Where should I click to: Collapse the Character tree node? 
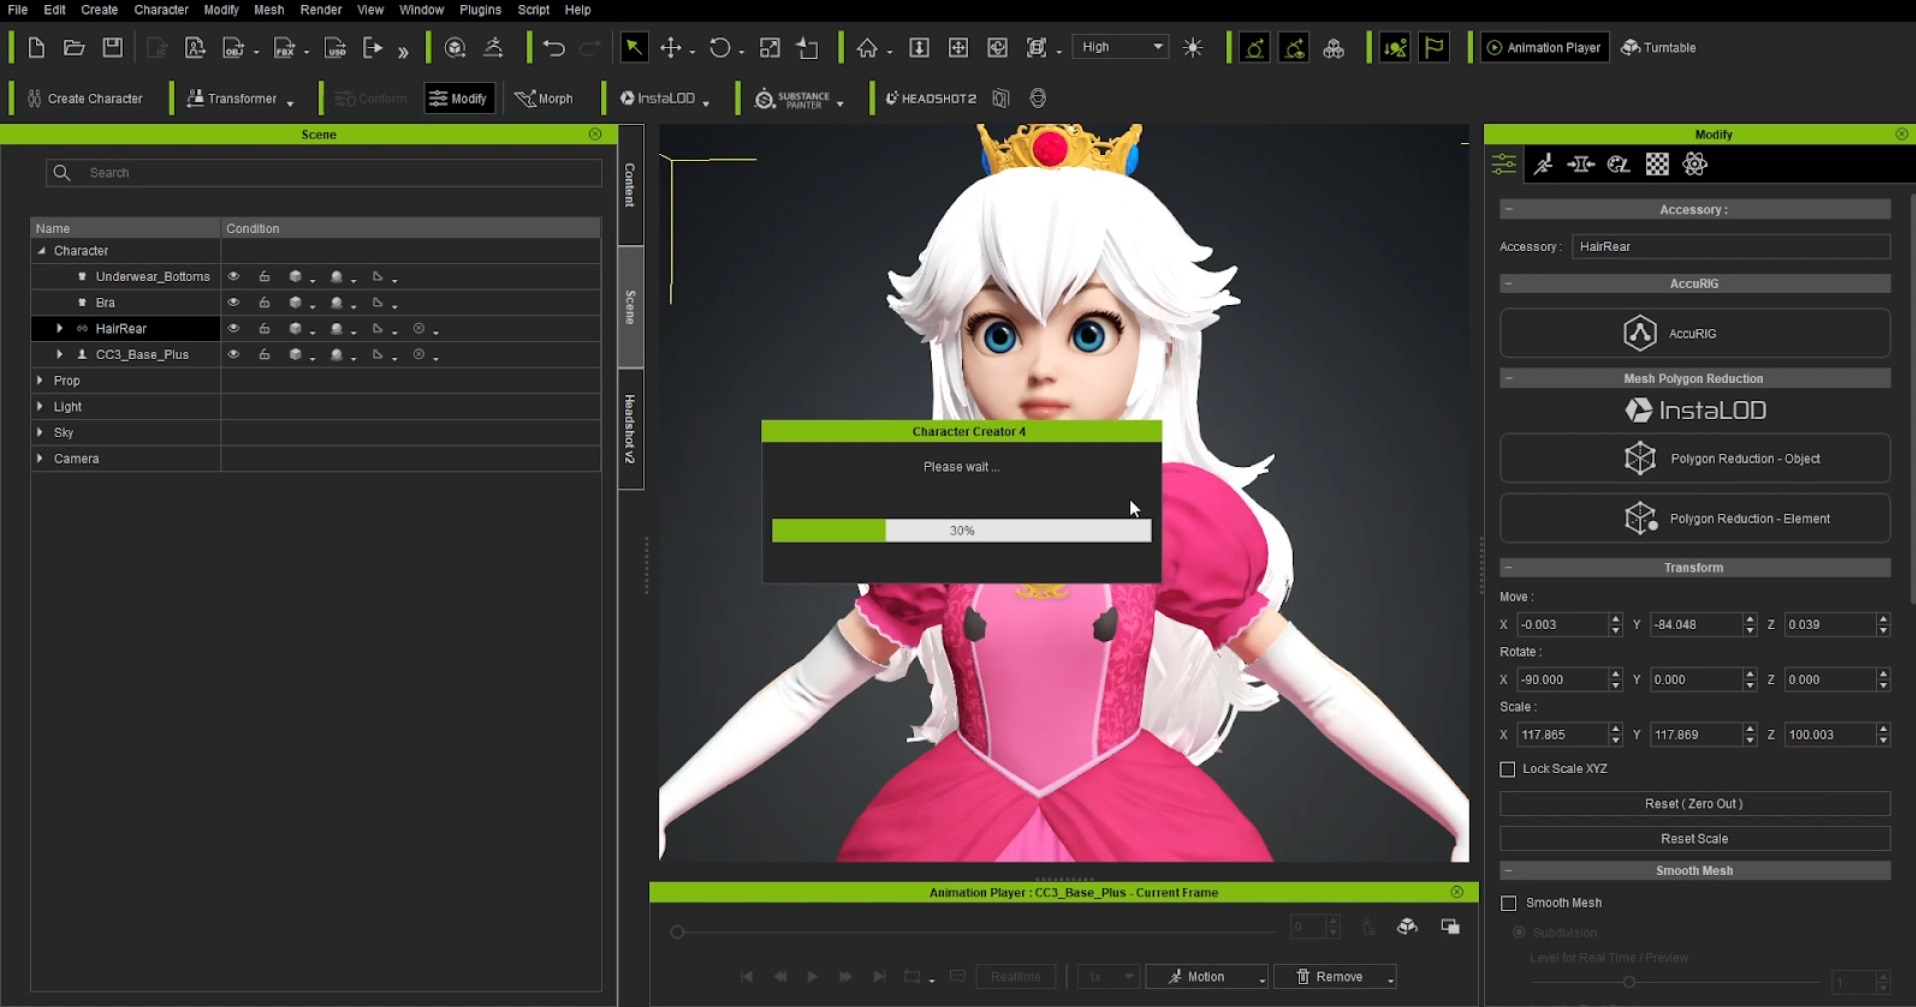coord(41,251)
